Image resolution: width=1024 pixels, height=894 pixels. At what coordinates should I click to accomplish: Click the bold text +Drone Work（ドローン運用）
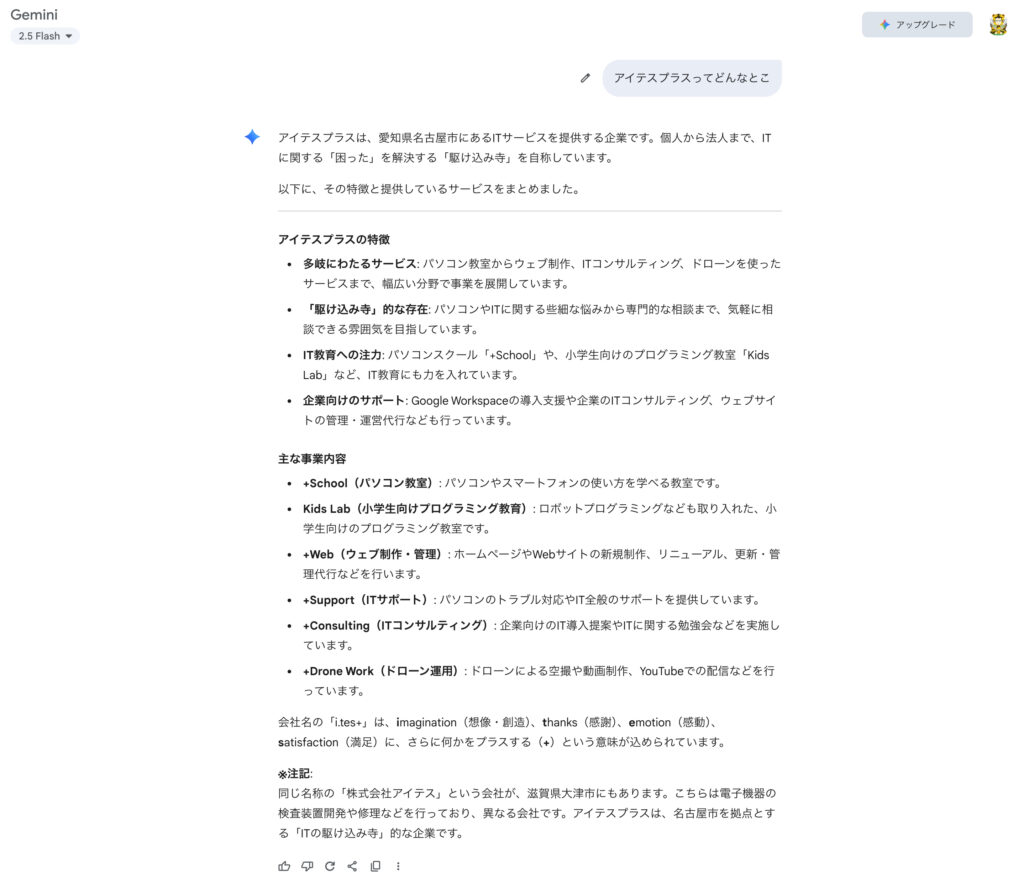(382, 671)
